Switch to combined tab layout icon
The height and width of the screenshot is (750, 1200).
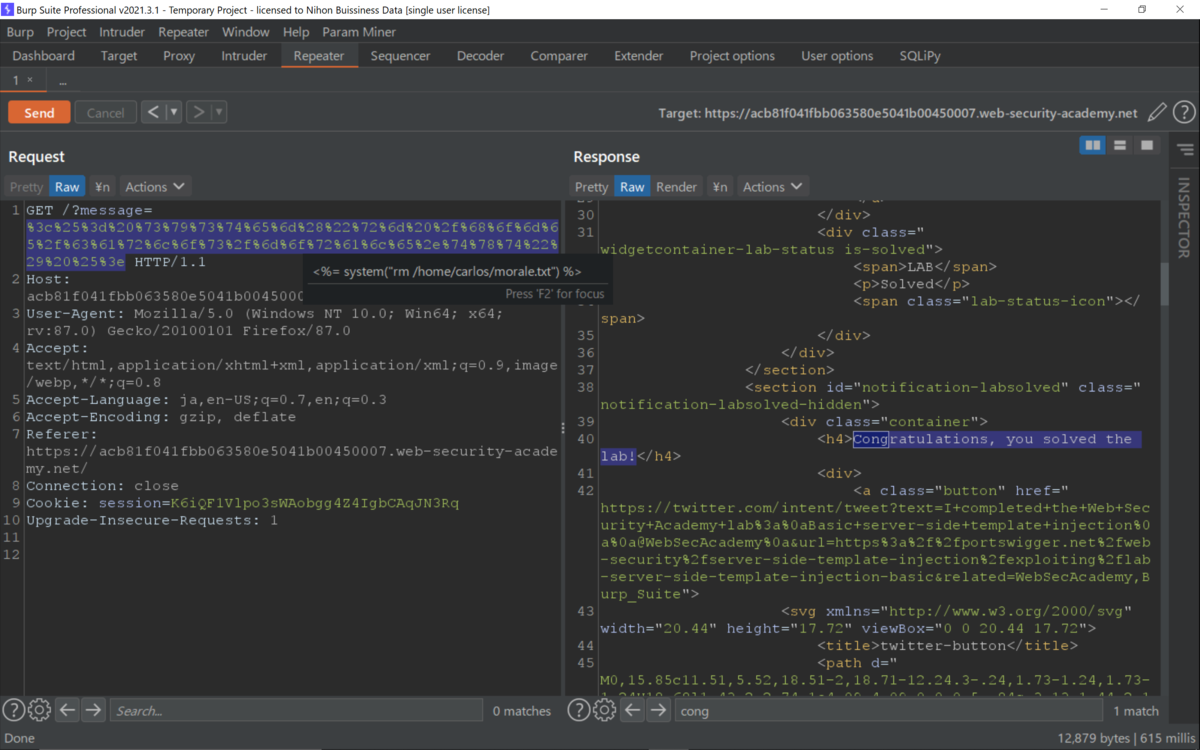[1147, 146]
